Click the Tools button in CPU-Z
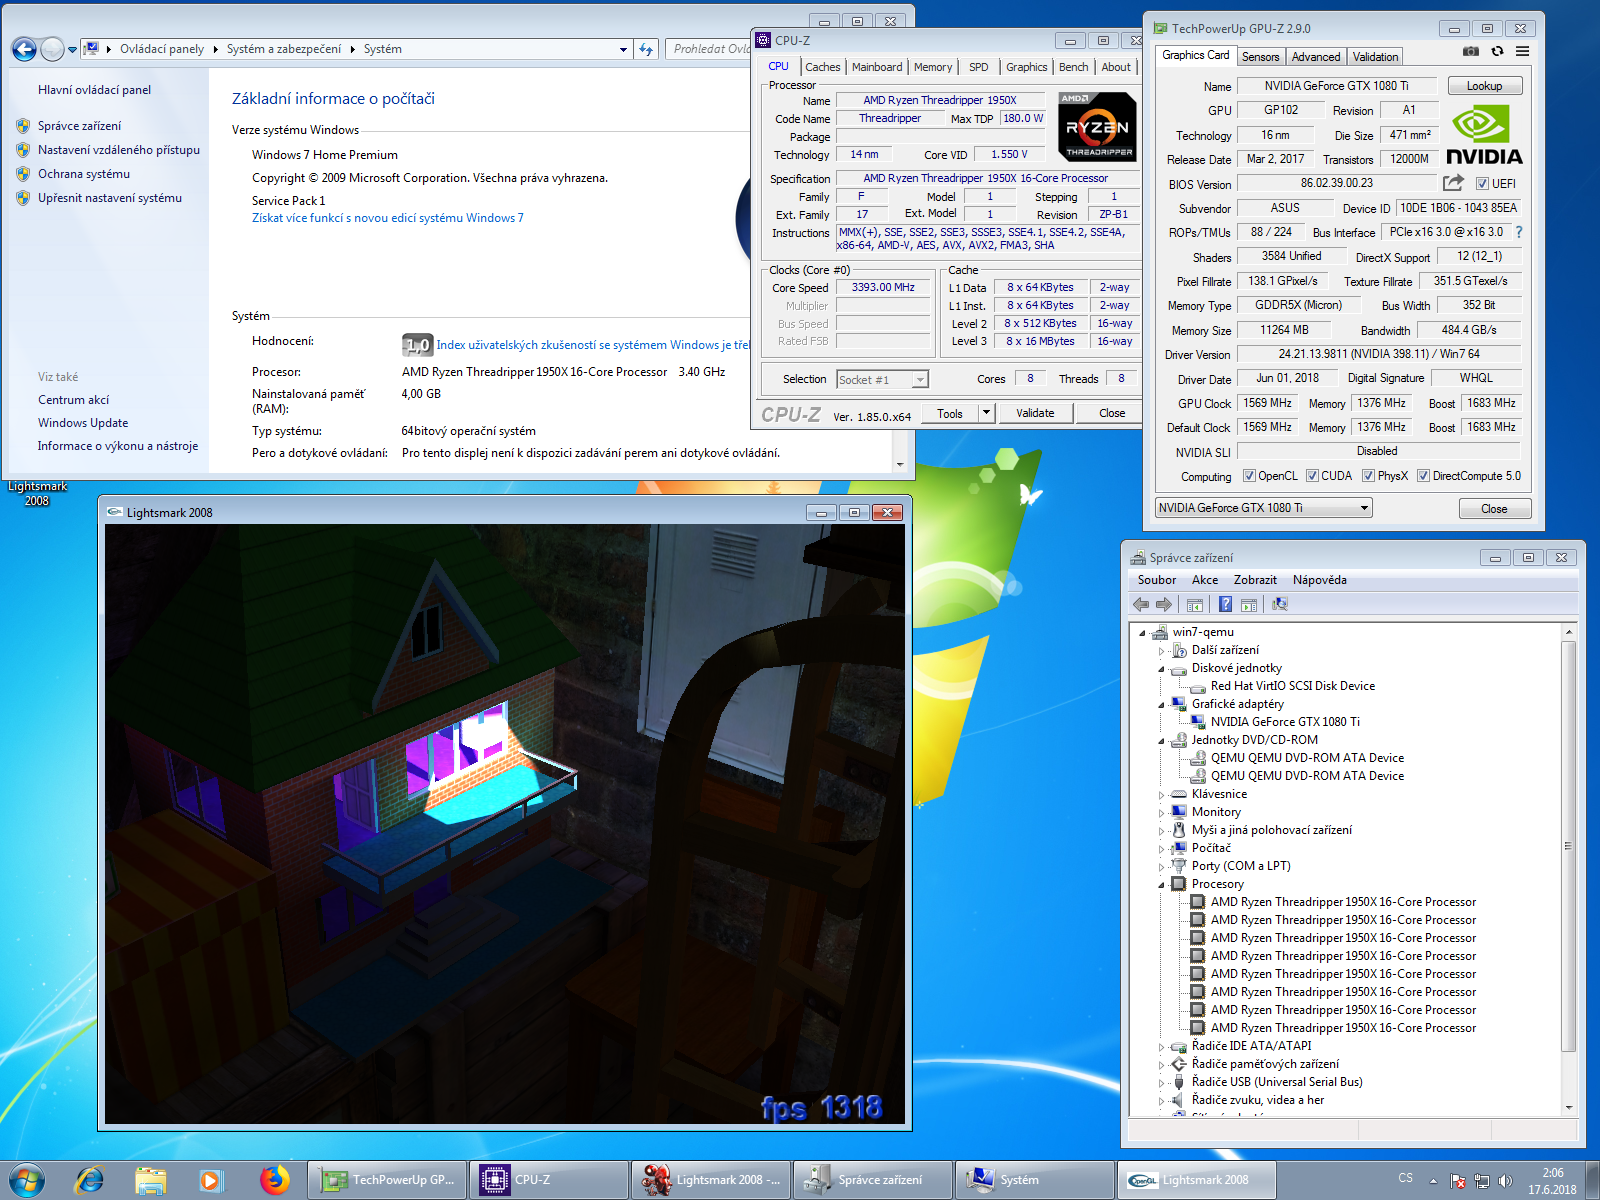This screenshot has height=1200, width=1600. (x=950, y=413)
